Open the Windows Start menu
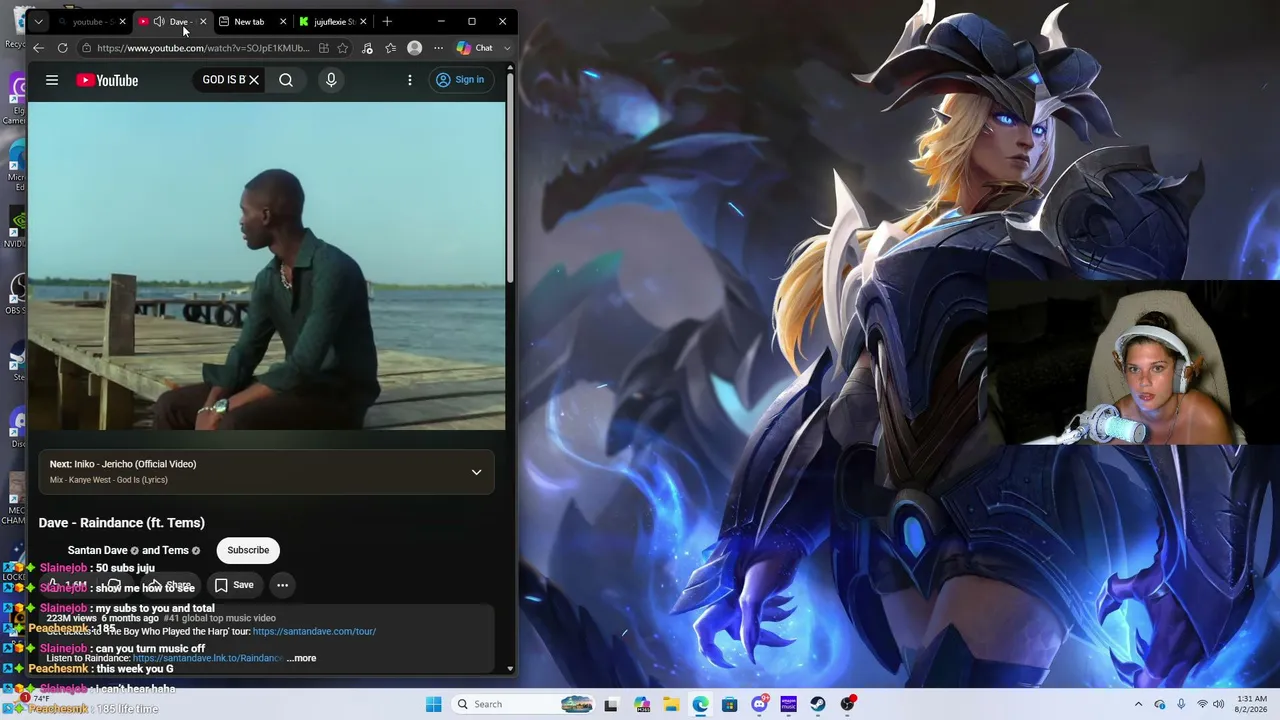This screenshot has width=1280, height=720. point(433,704)
